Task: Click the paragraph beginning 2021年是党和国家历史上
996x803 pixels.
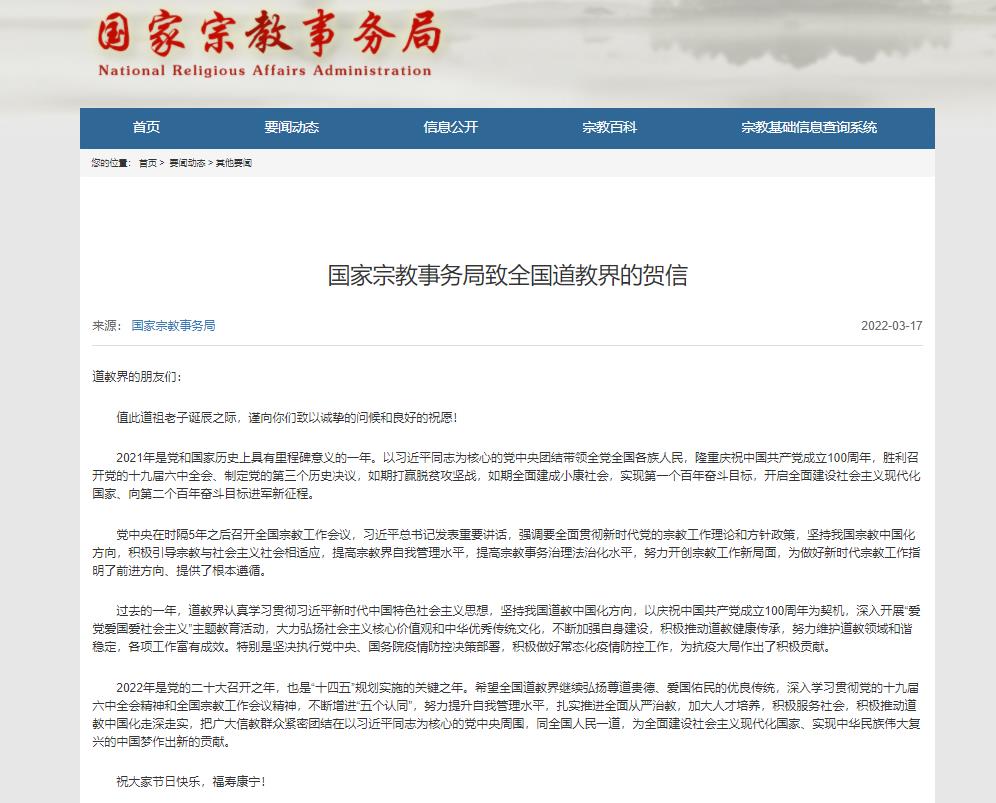Action: (x=506, y=476)
